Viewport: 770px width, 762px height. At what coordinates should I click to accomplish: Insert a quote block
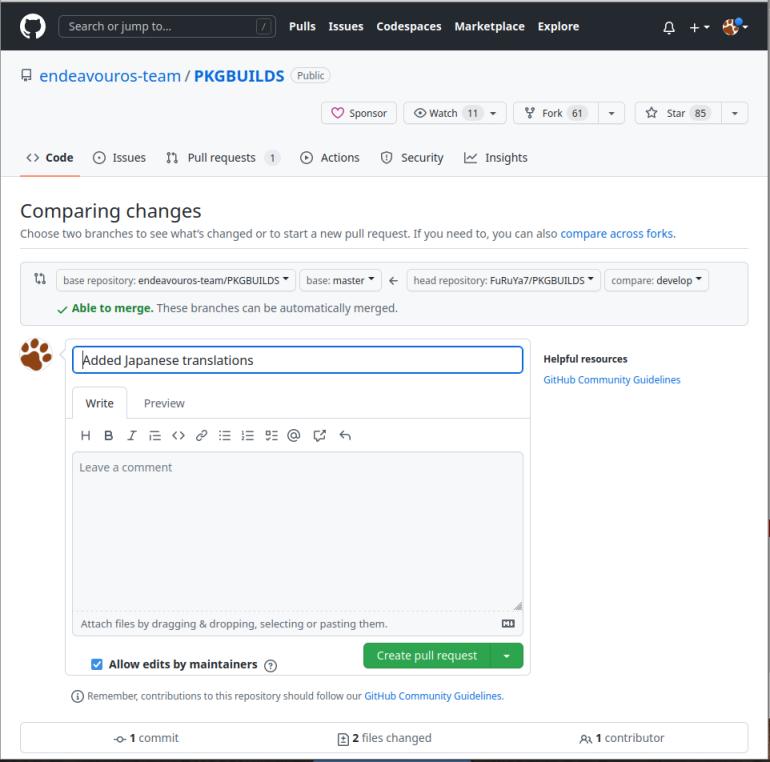click(155, 435)
